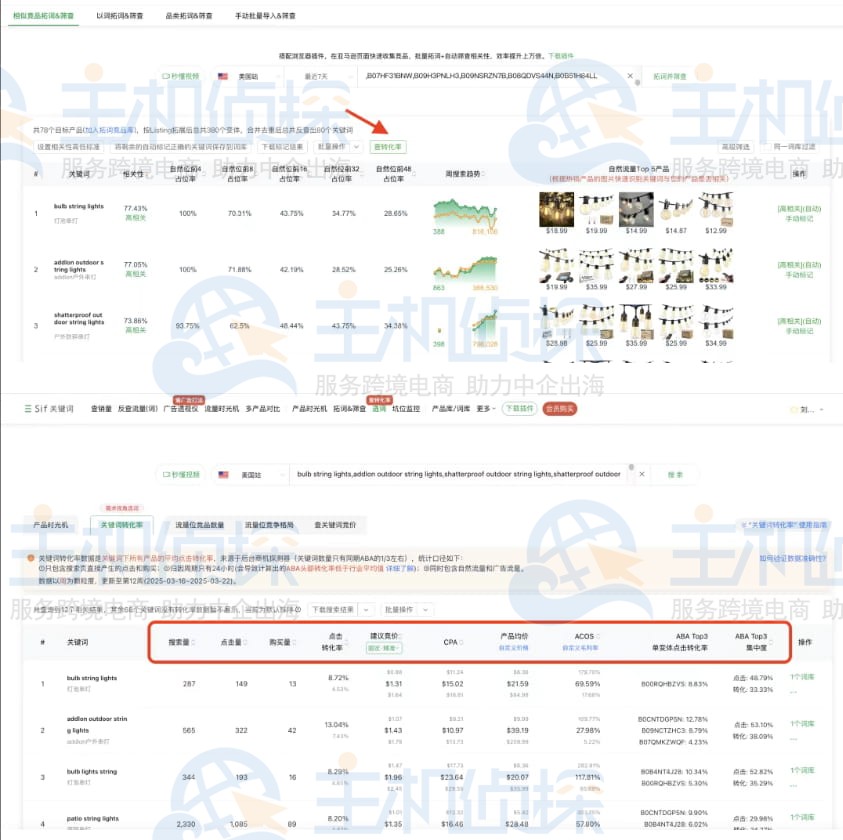The image size is (843, 840).
Task: Open first thumbnail in shatterproof outdoor row
Action: click(556, 322)
